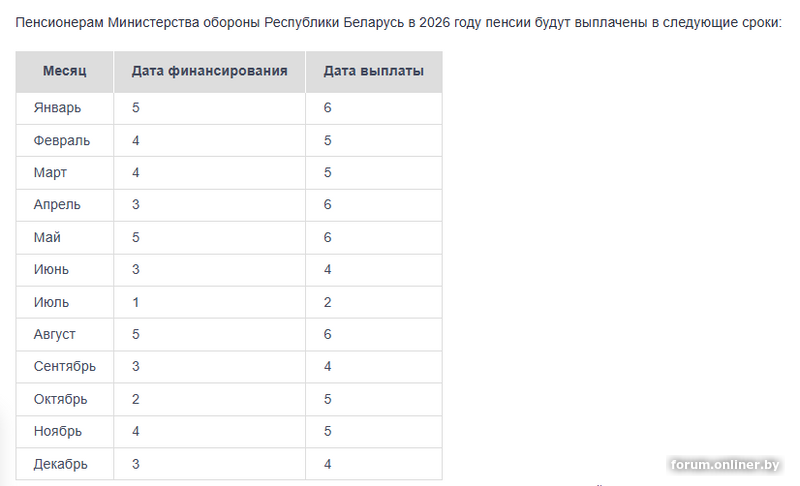
Task: Click the "Апрель" row label
Action: point(57,205)
